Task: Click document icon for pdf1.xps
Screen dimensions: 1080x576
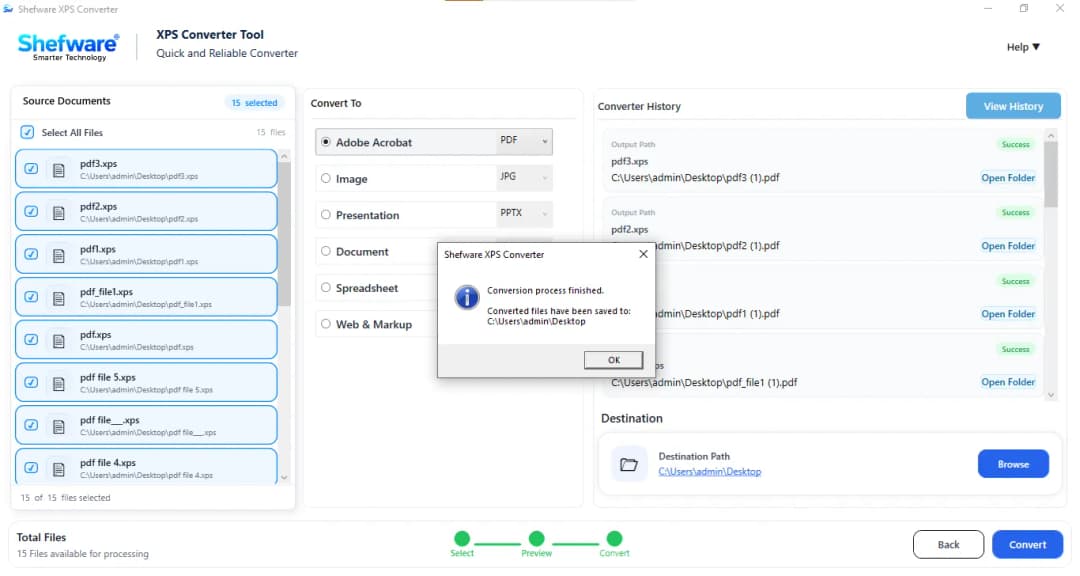Action: [59, 255]
